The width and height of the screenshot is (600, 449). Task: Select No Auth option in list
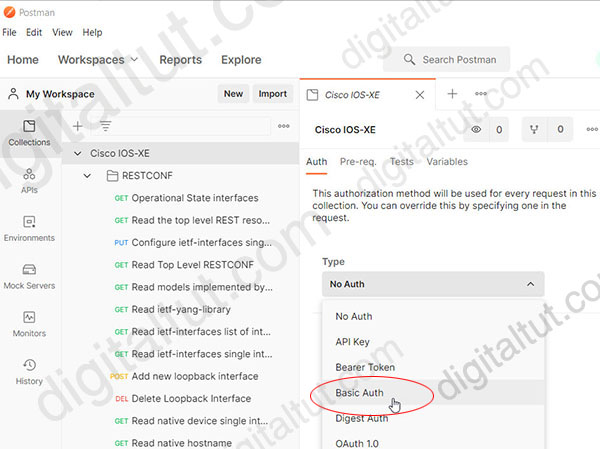pyautogui.click(x=433, y=317)
